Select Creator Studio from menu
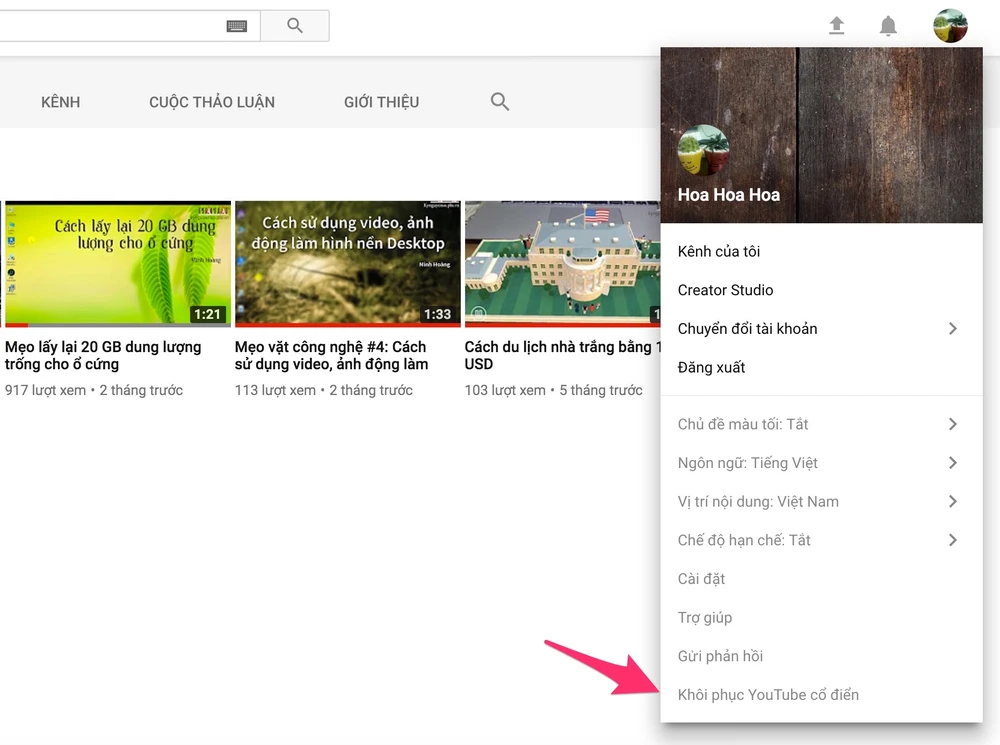The height and width of the screenshot is (745, 1000). (x=725, y=290)
